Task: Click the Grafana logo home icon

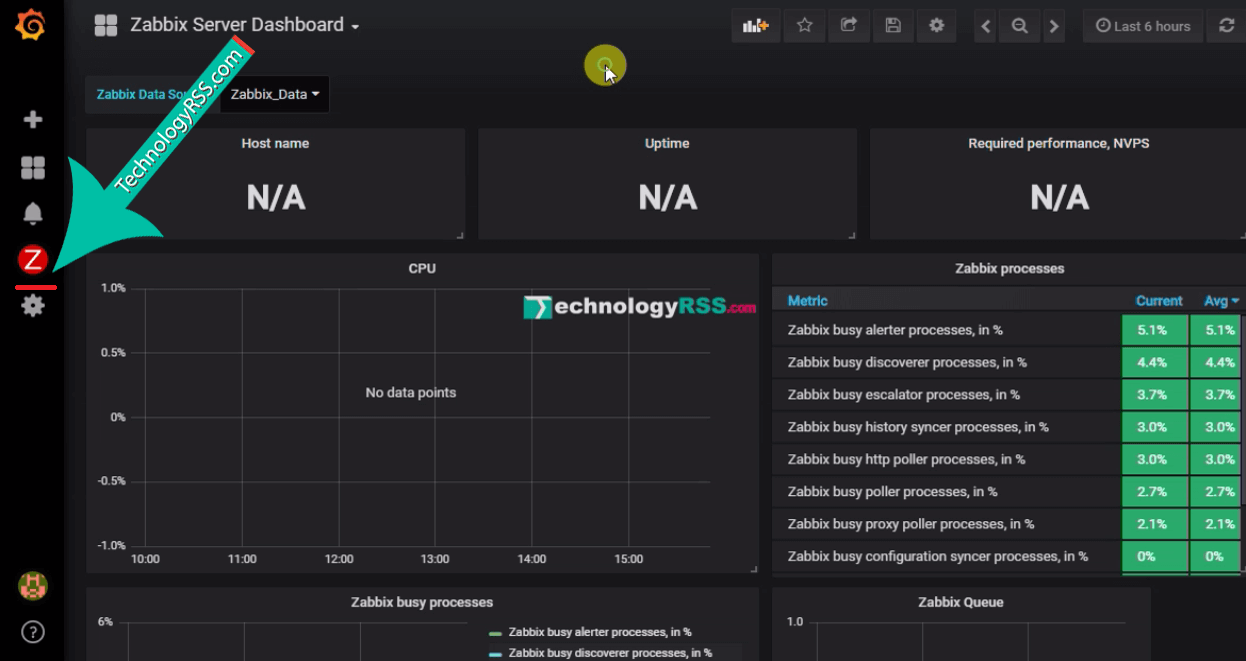Action: click(32, 25)
